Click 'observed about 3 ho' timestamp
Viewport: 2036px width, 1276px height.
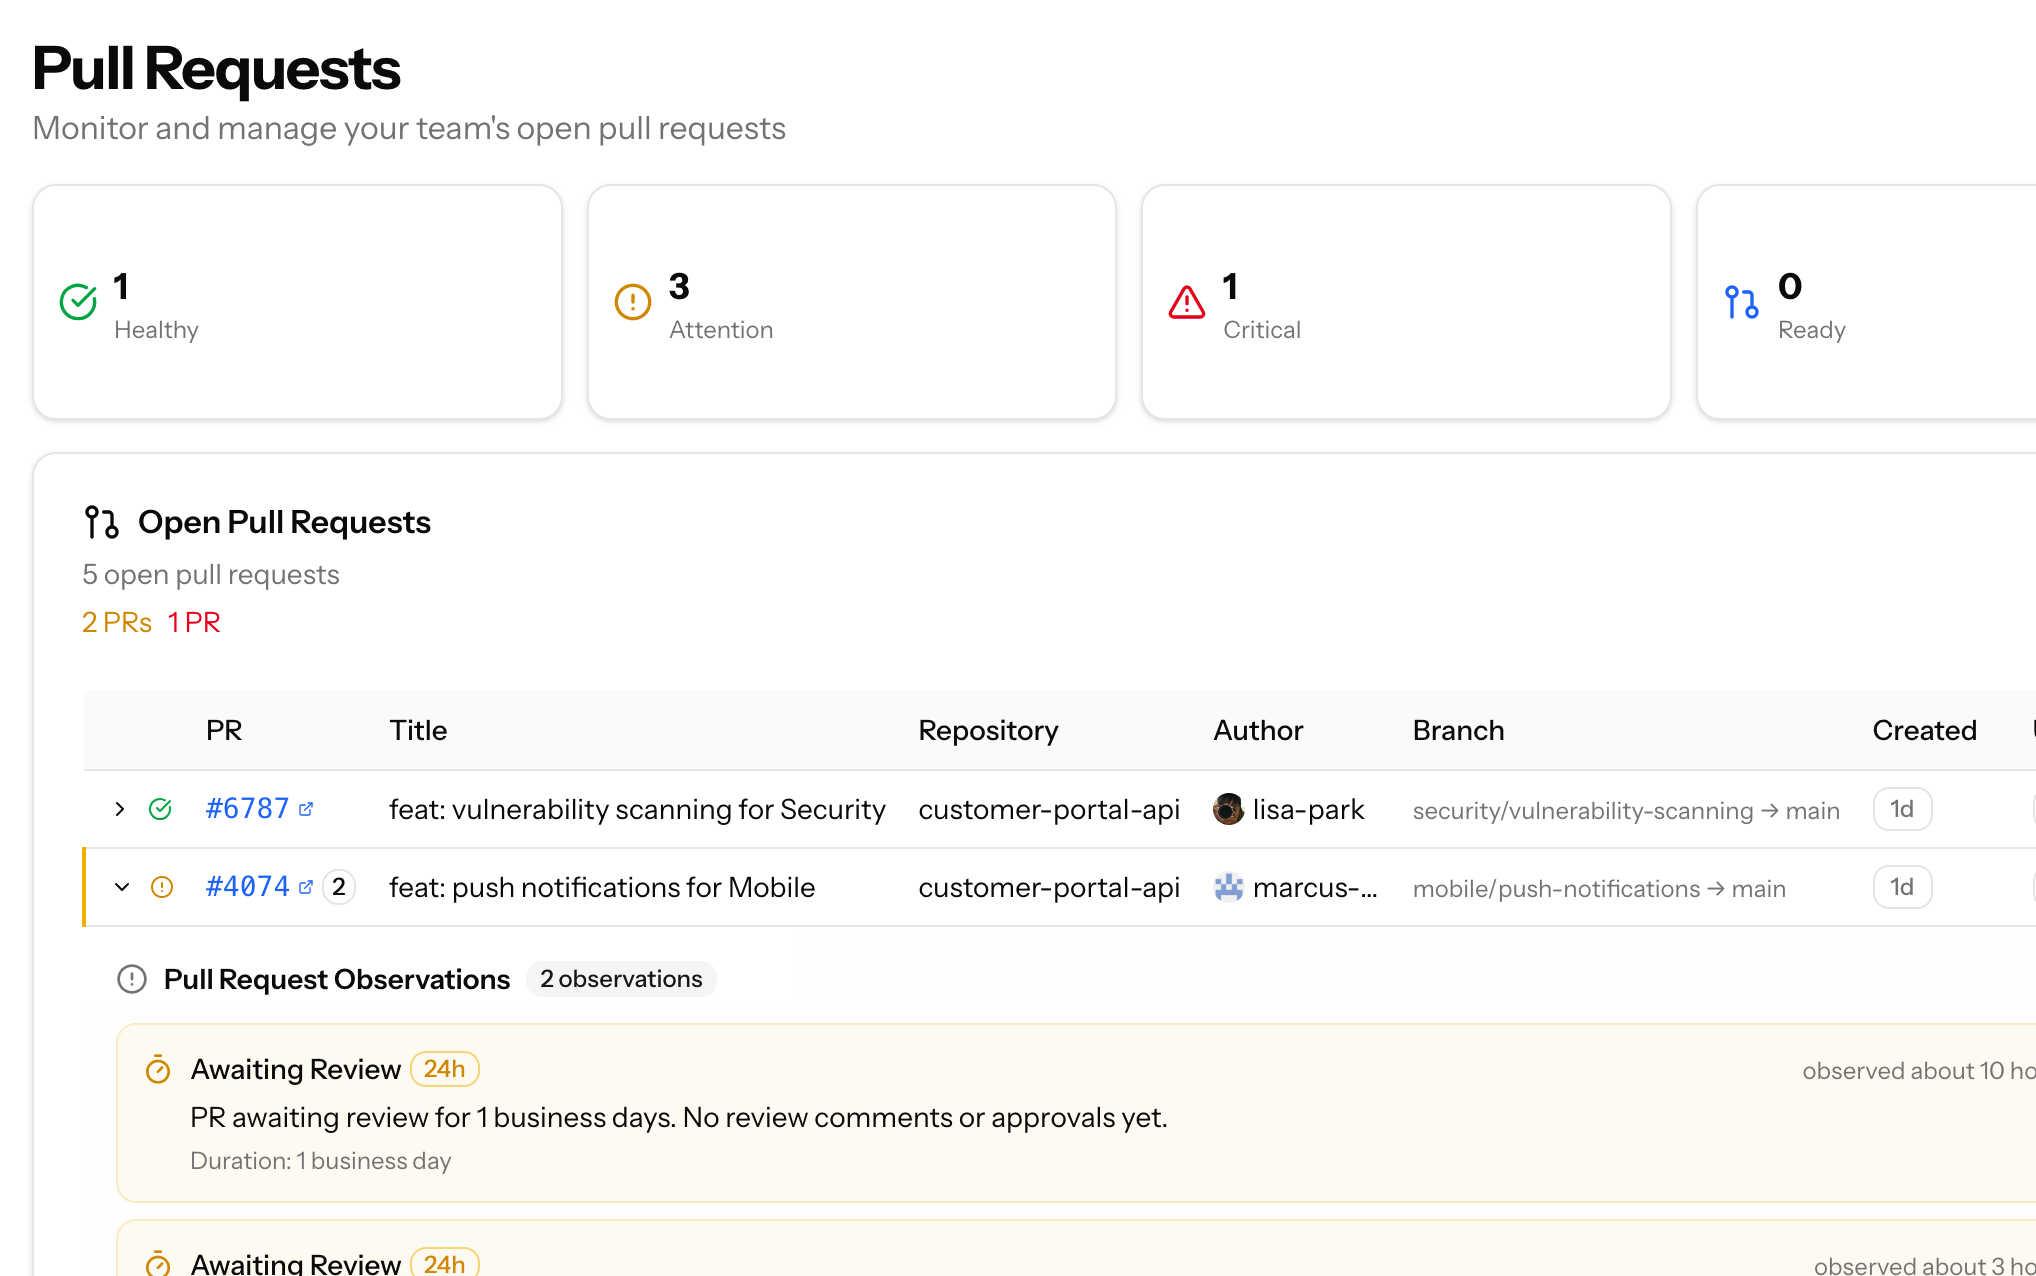point(1924,1265)
